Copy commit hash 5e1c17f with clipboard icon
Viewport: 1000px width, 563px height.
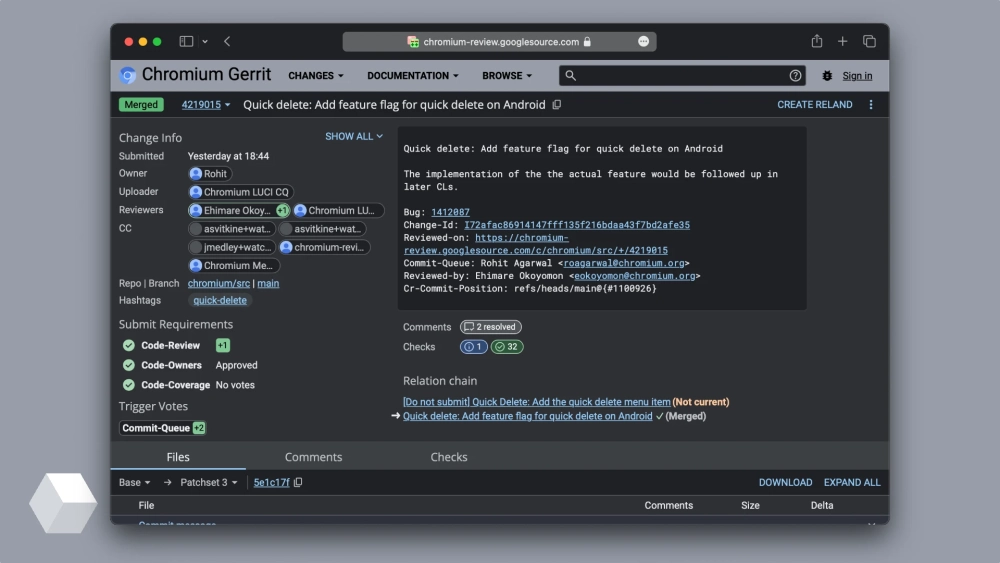coord(298,483)
